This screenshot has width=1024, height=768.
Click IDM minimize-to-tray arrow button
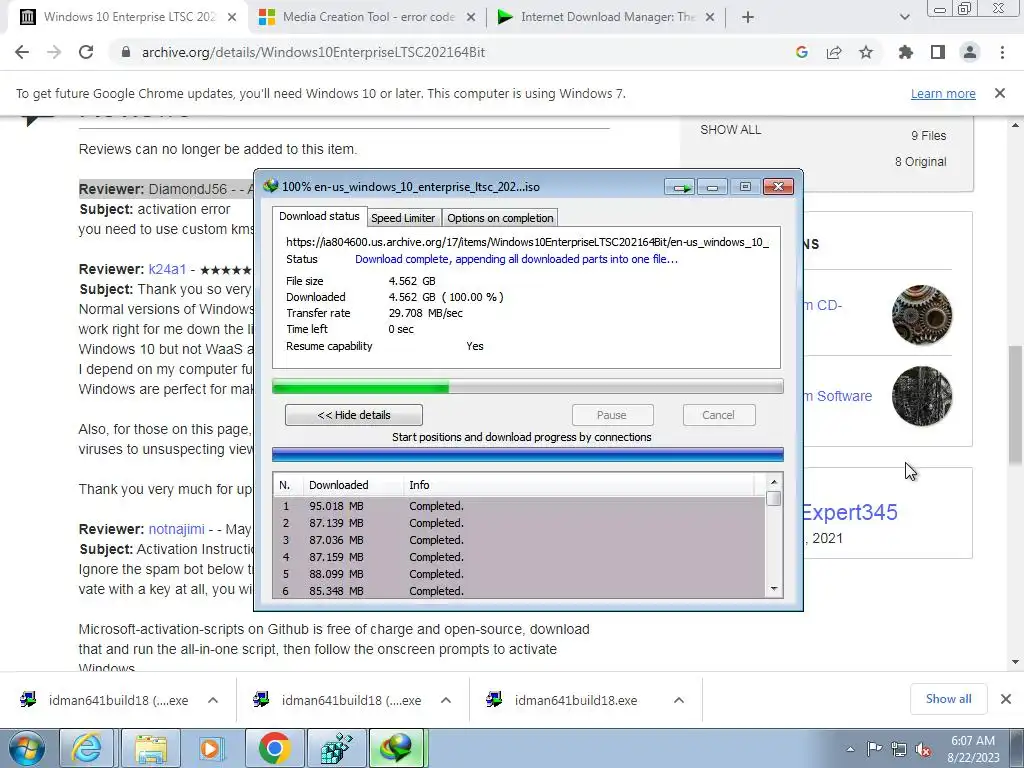point(680,187)
